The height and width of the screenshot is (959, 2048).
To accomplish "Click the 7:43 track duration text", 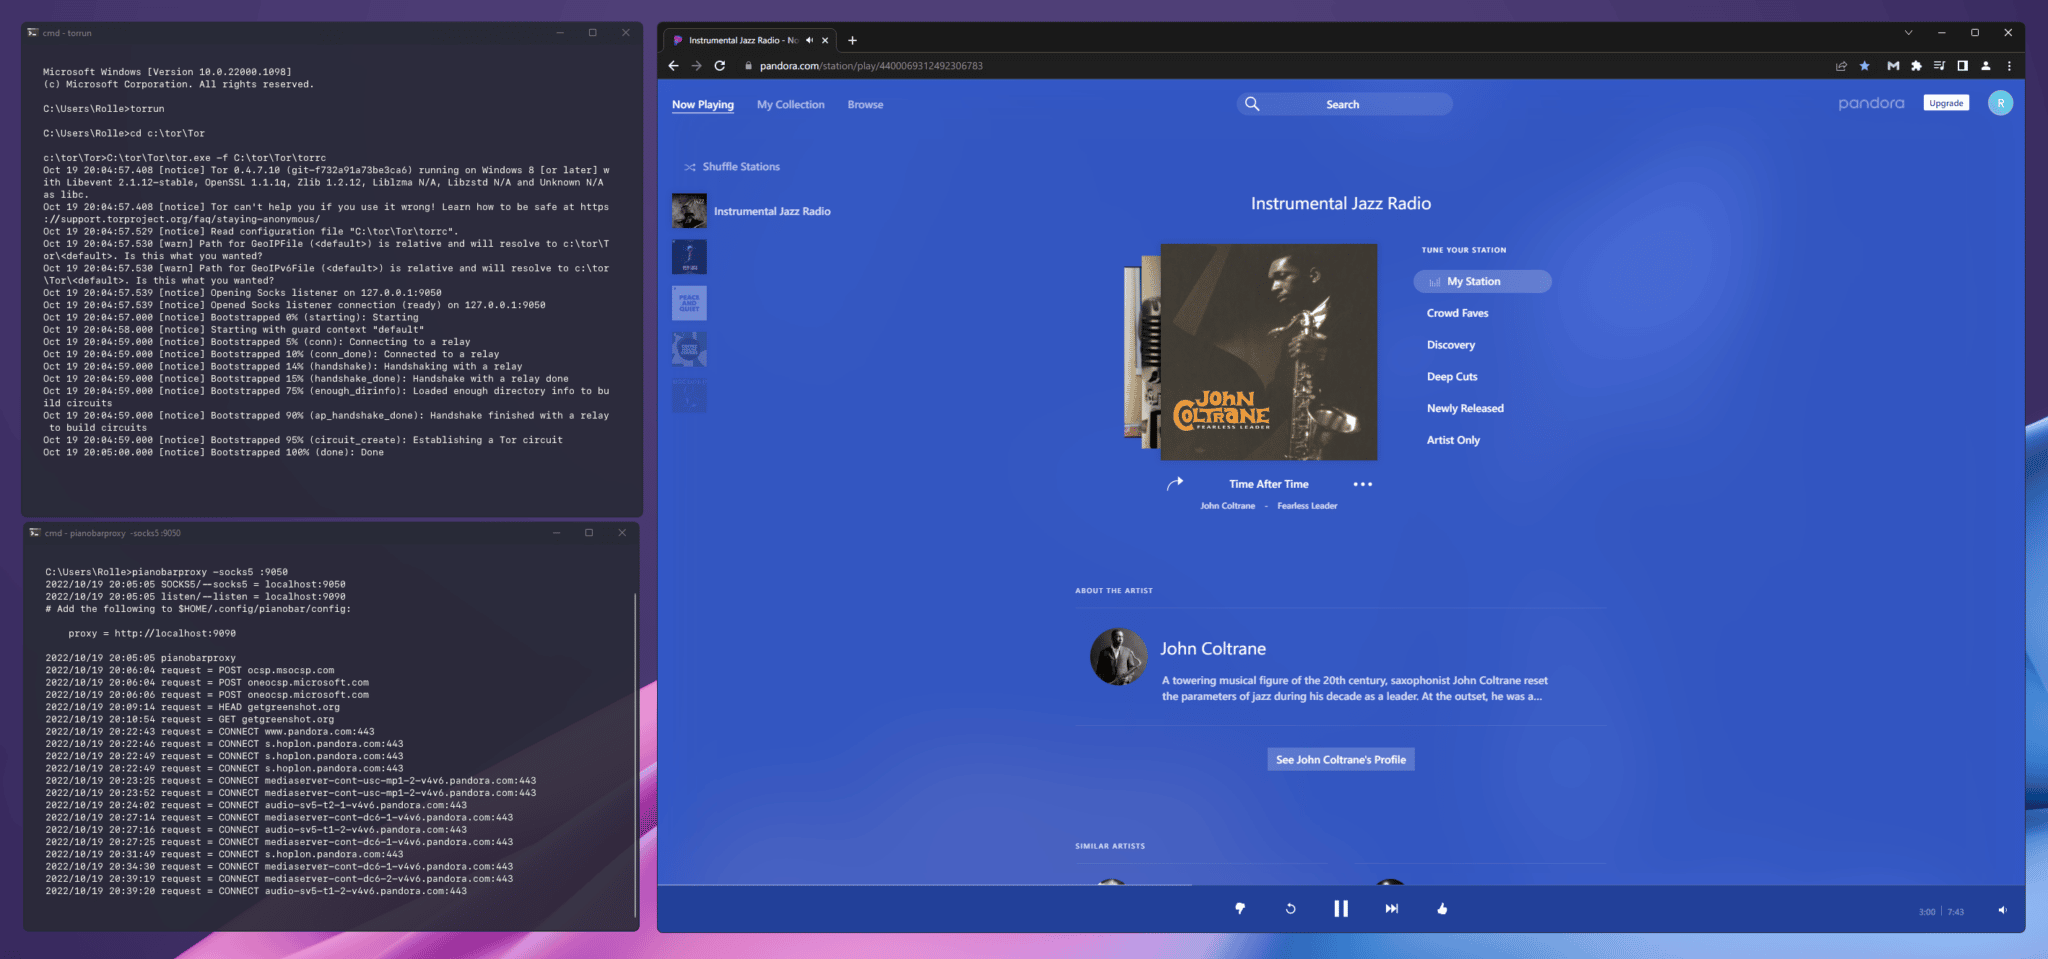I will coord(1955,912).
